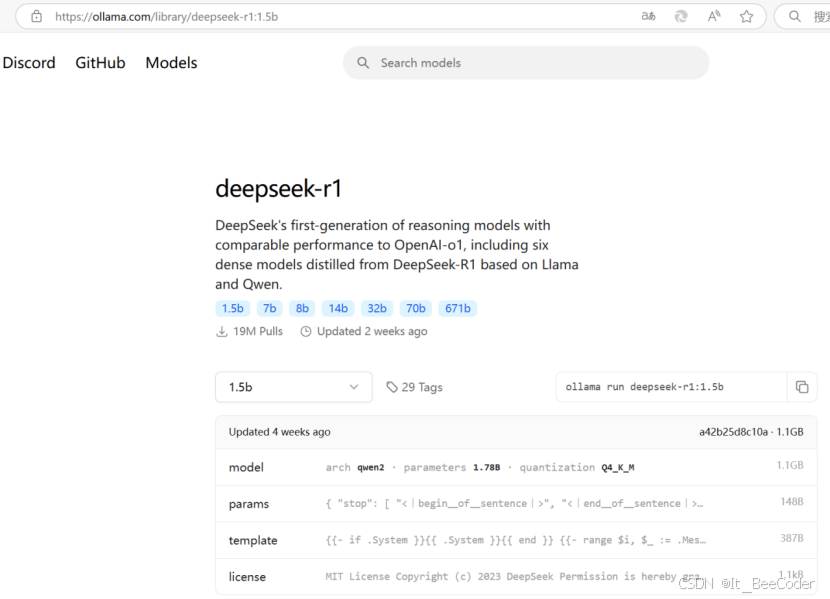
Task: Add page to favorites with star icon
Action: pyautogui.click(x=746, y=16)
